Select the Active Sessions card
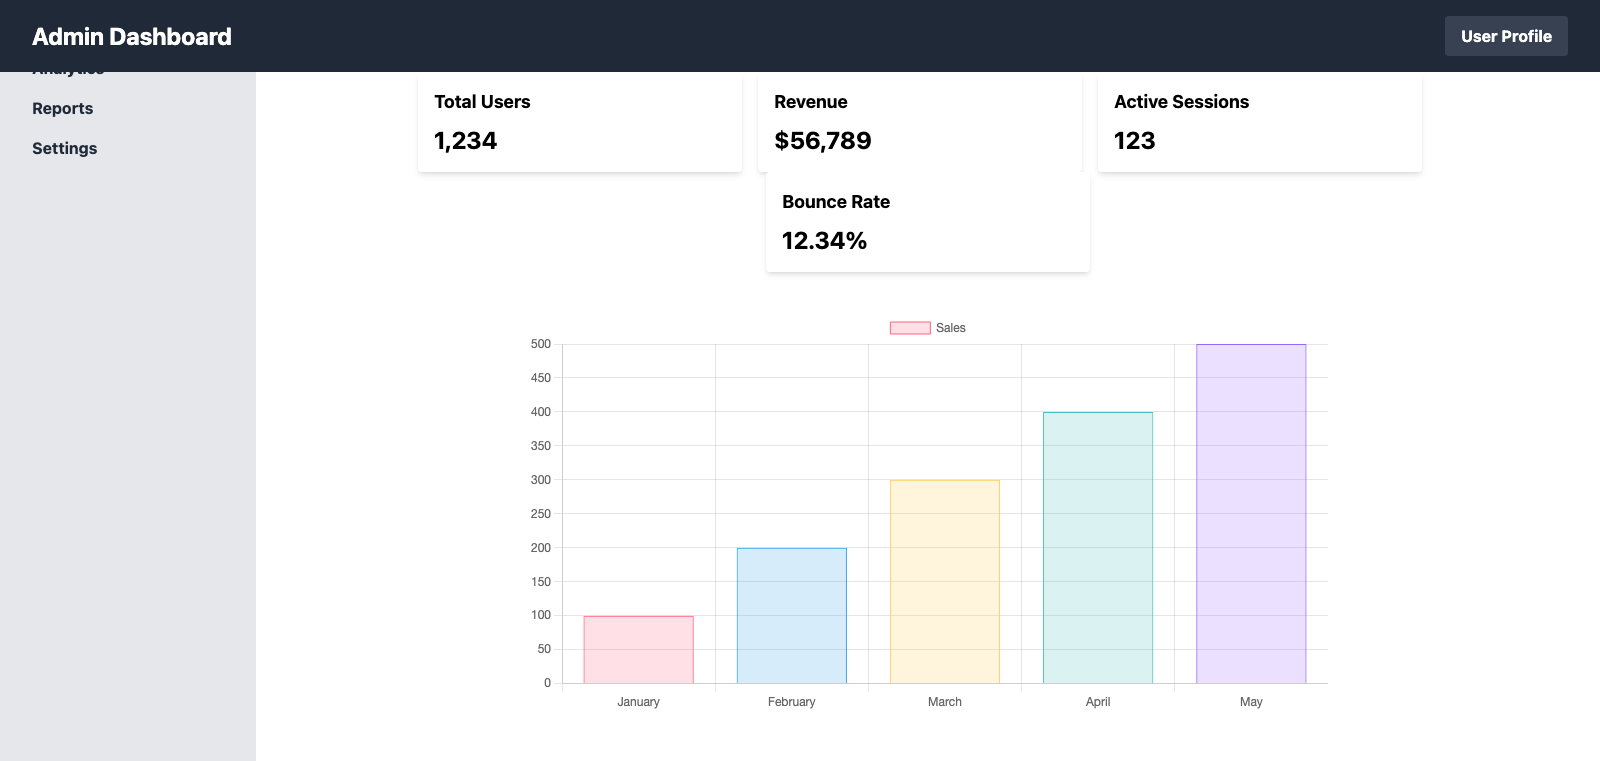 click(x=1259, y=124)
